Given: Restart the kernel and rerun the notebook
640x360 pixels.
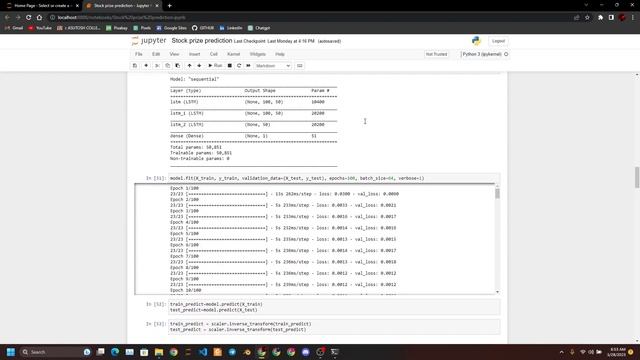Looking at the screenshot, I should click(248, 66).
